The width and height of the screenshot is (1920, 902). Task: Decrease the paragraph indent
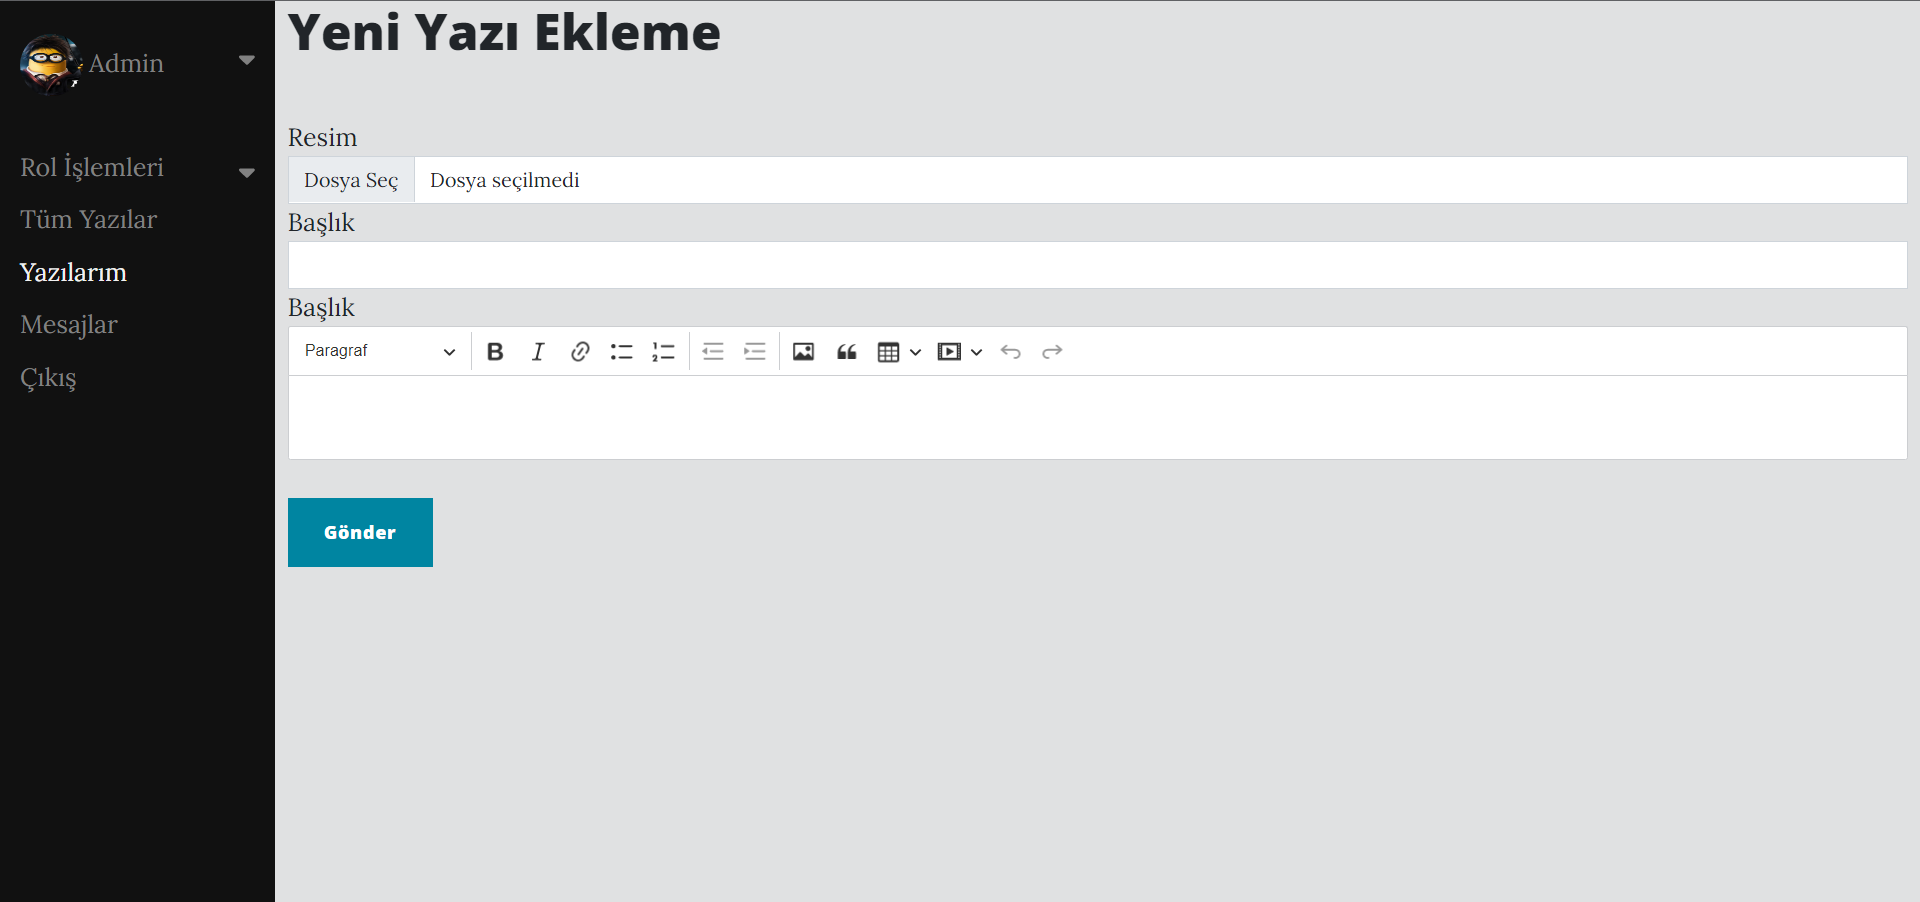pyautogui.click(x=713, y=351)
